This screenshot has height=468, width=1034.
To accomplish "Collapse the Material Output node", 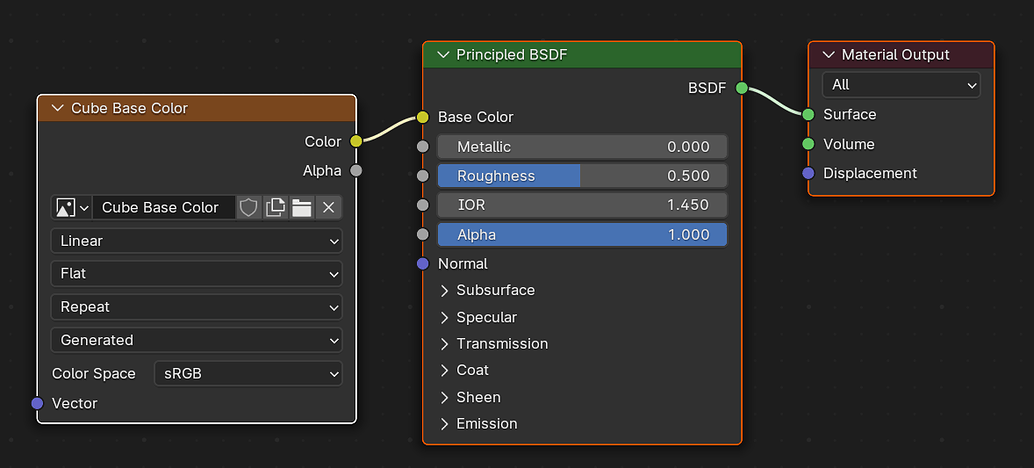I will pyautogui.click(x=828, y=55).
